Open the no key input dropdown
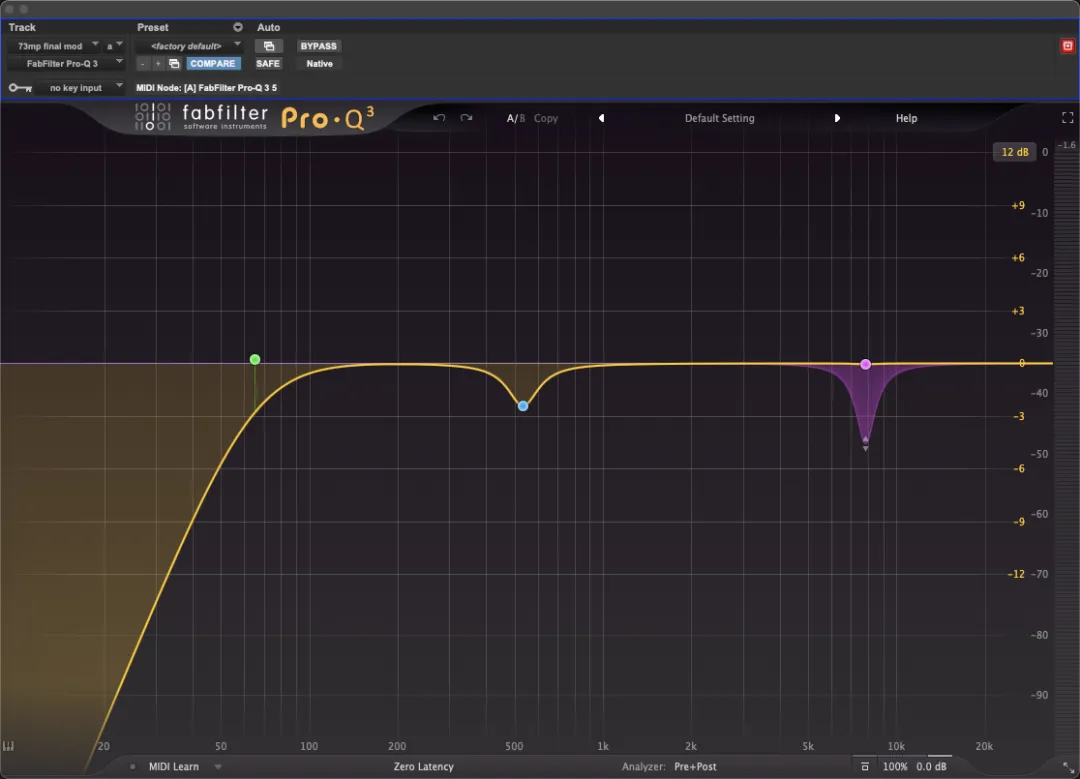The width and height of the screenshot is (1080, 779). [81, 87]
